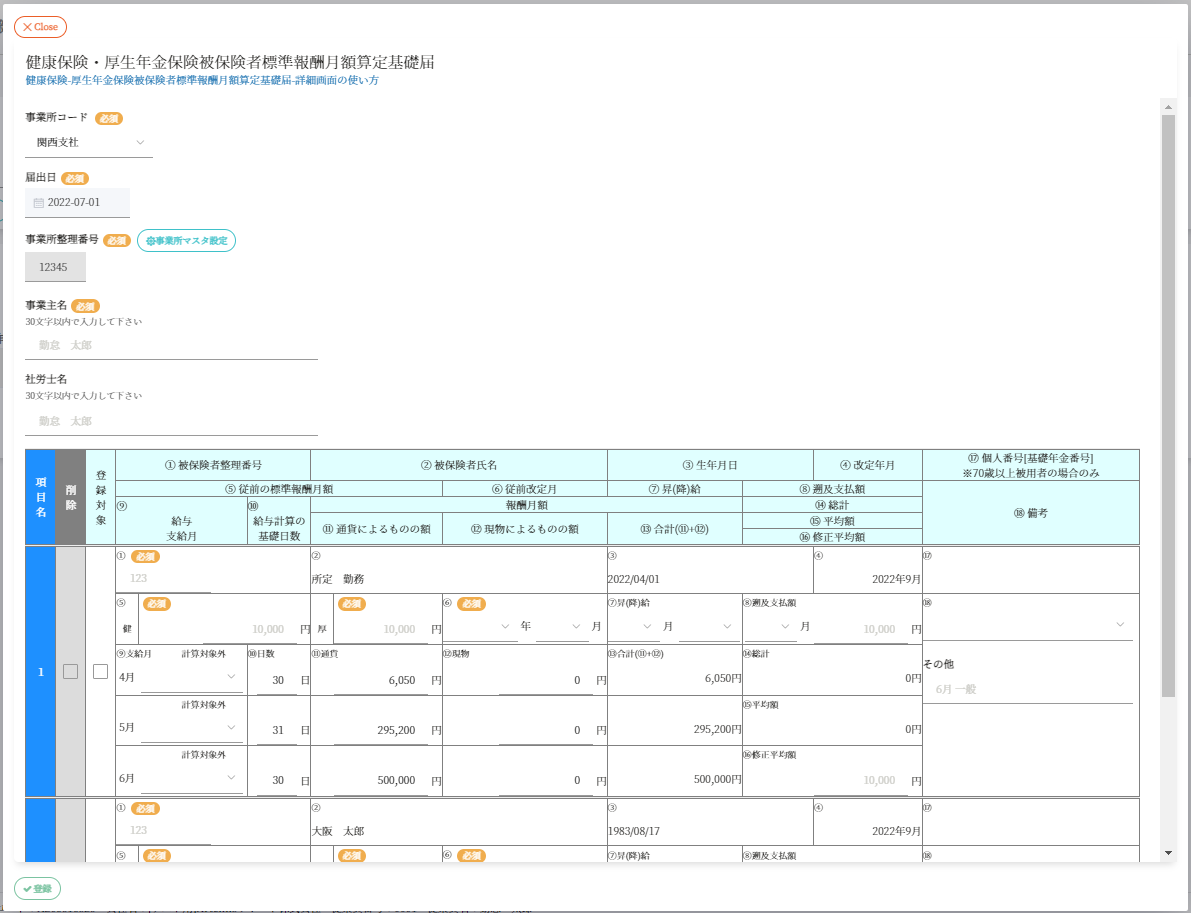Click the 5月 日数 field showing 31

coord(276,730)
